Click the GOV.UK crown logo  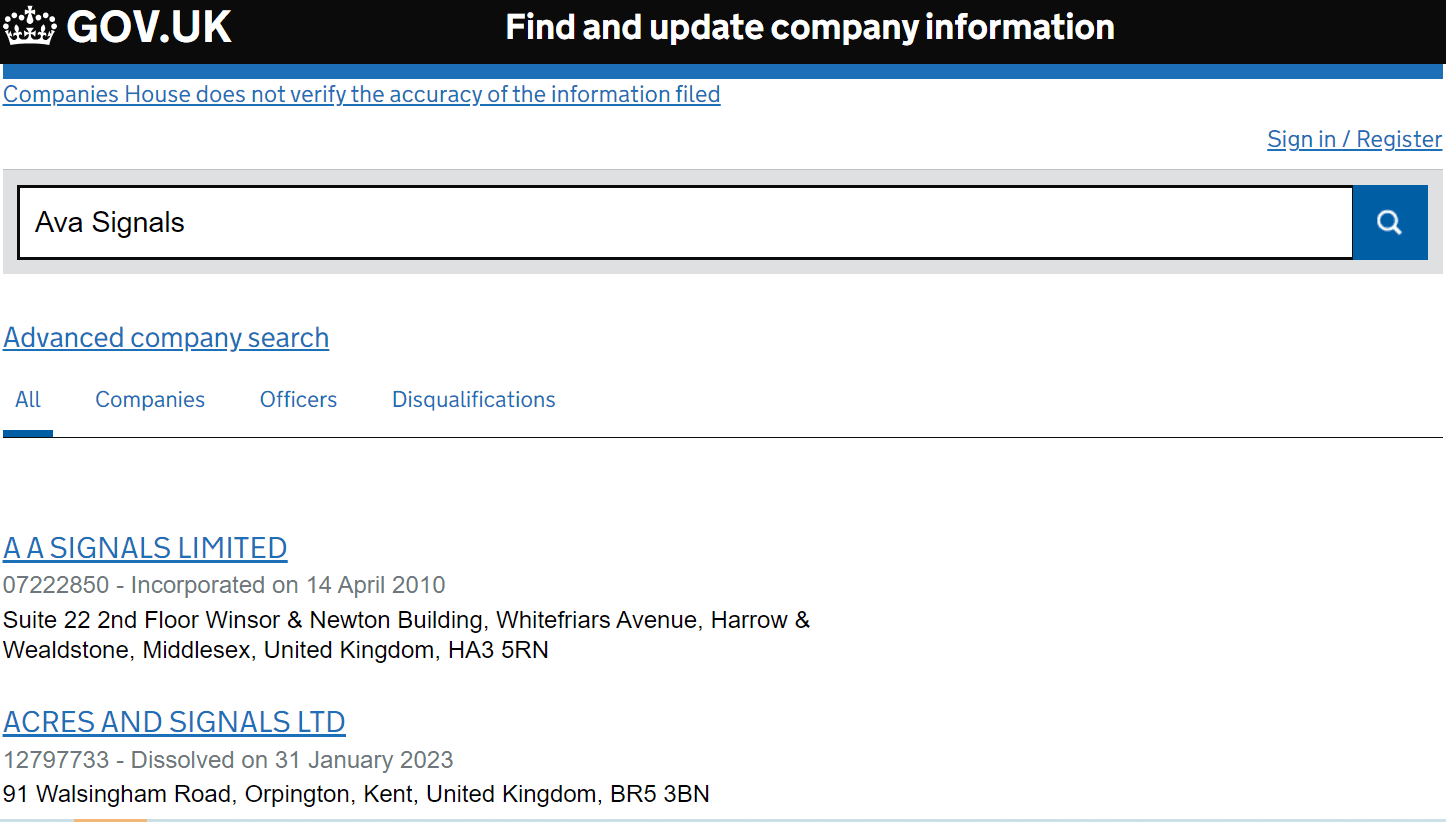pyautogui.click(x=30, y=26)
